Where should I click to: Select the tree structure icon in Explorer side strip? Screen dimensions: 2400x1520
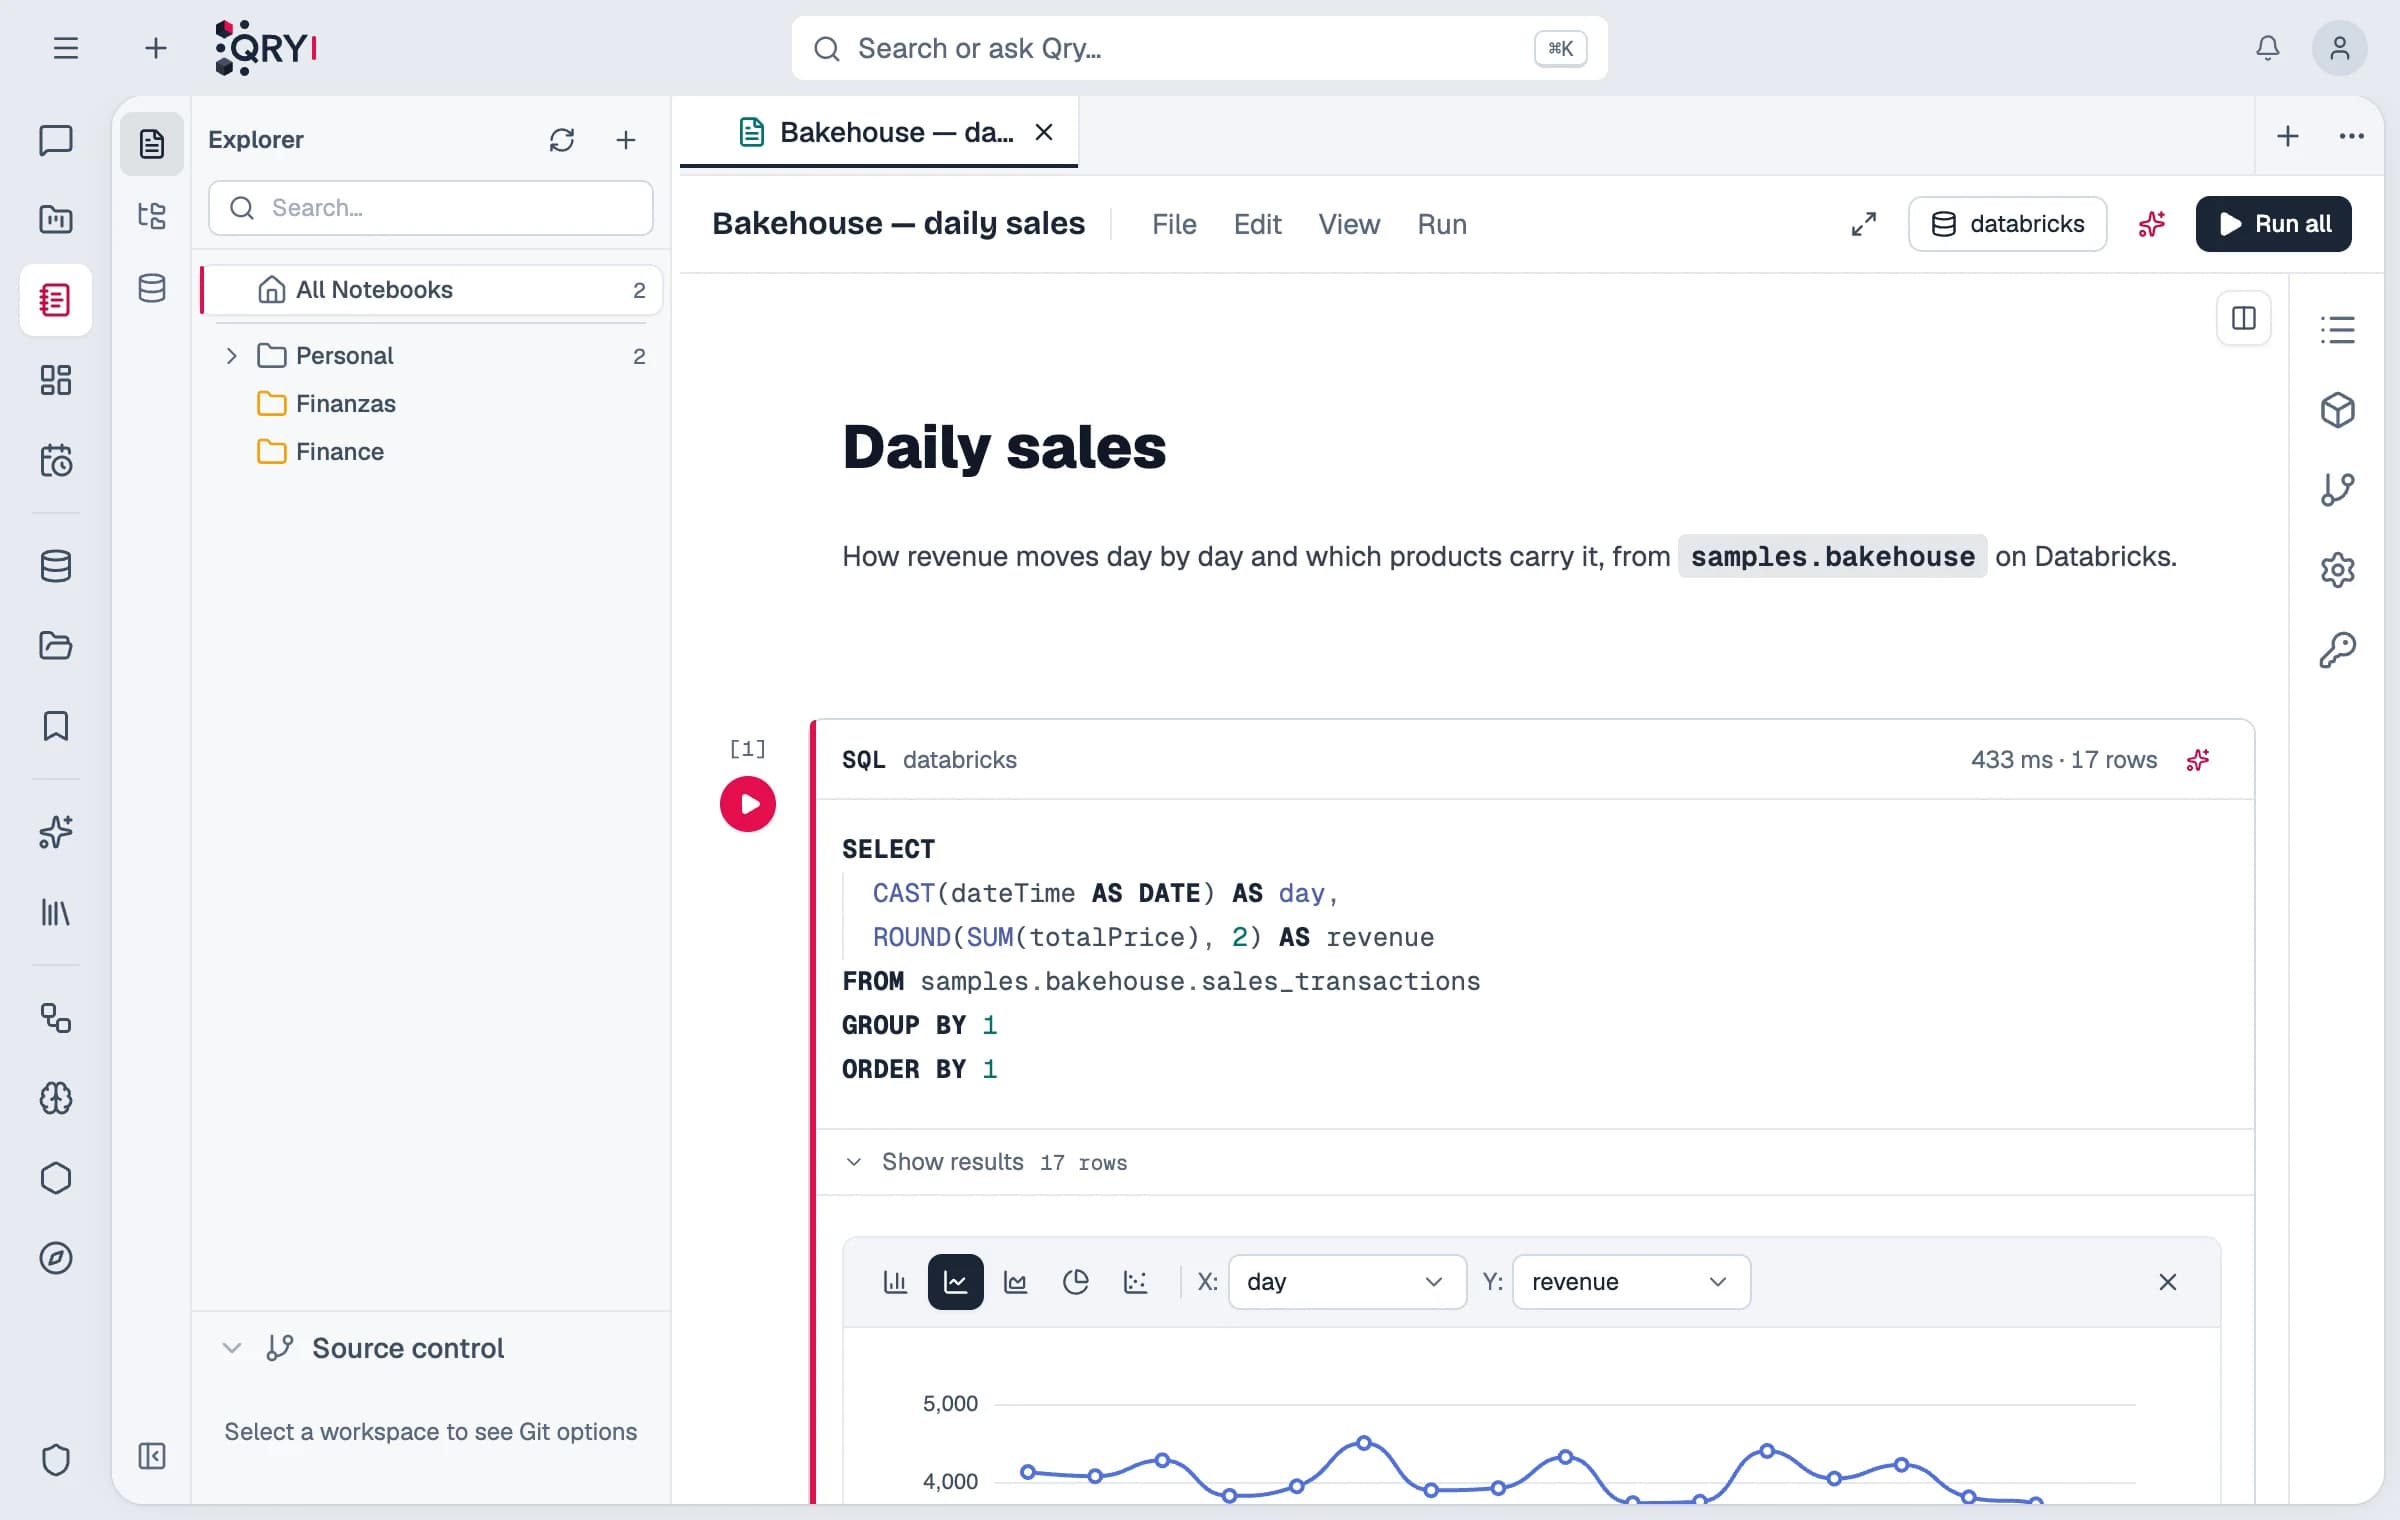pyautogui.click(x=152, y=216)
